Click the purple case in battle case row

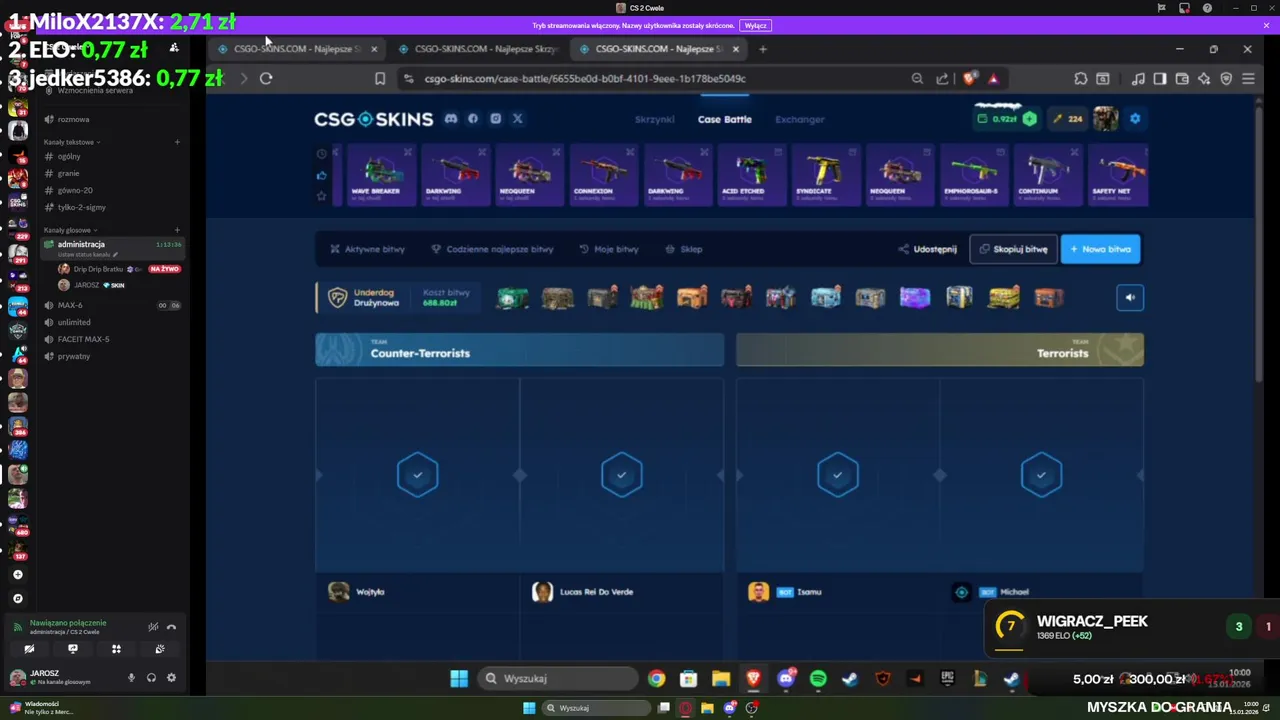[x=914, y=297]
